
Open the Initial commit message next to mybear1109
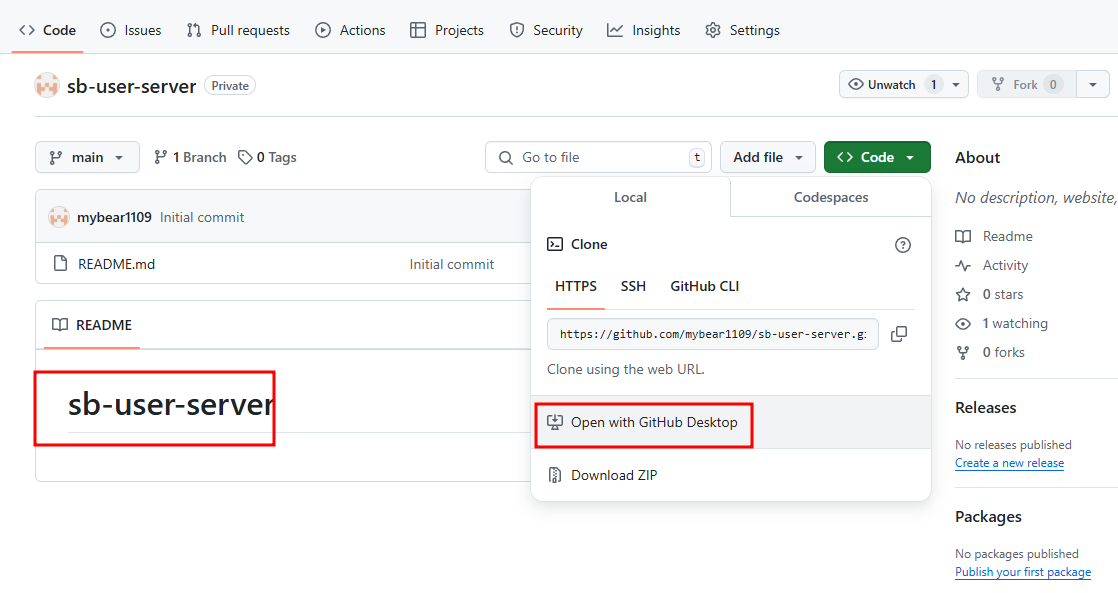(202, 217)
